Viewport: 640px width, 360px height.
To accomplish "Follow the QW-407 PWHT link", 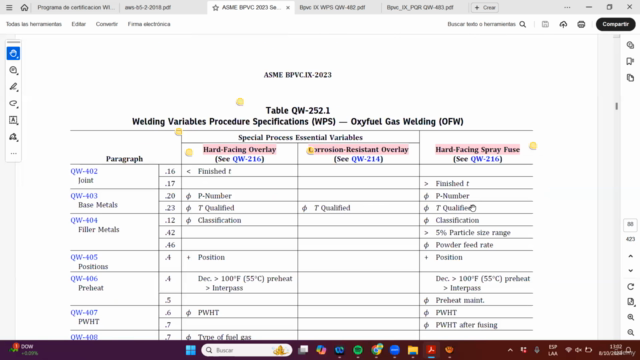I will click(x=84, y=313).
